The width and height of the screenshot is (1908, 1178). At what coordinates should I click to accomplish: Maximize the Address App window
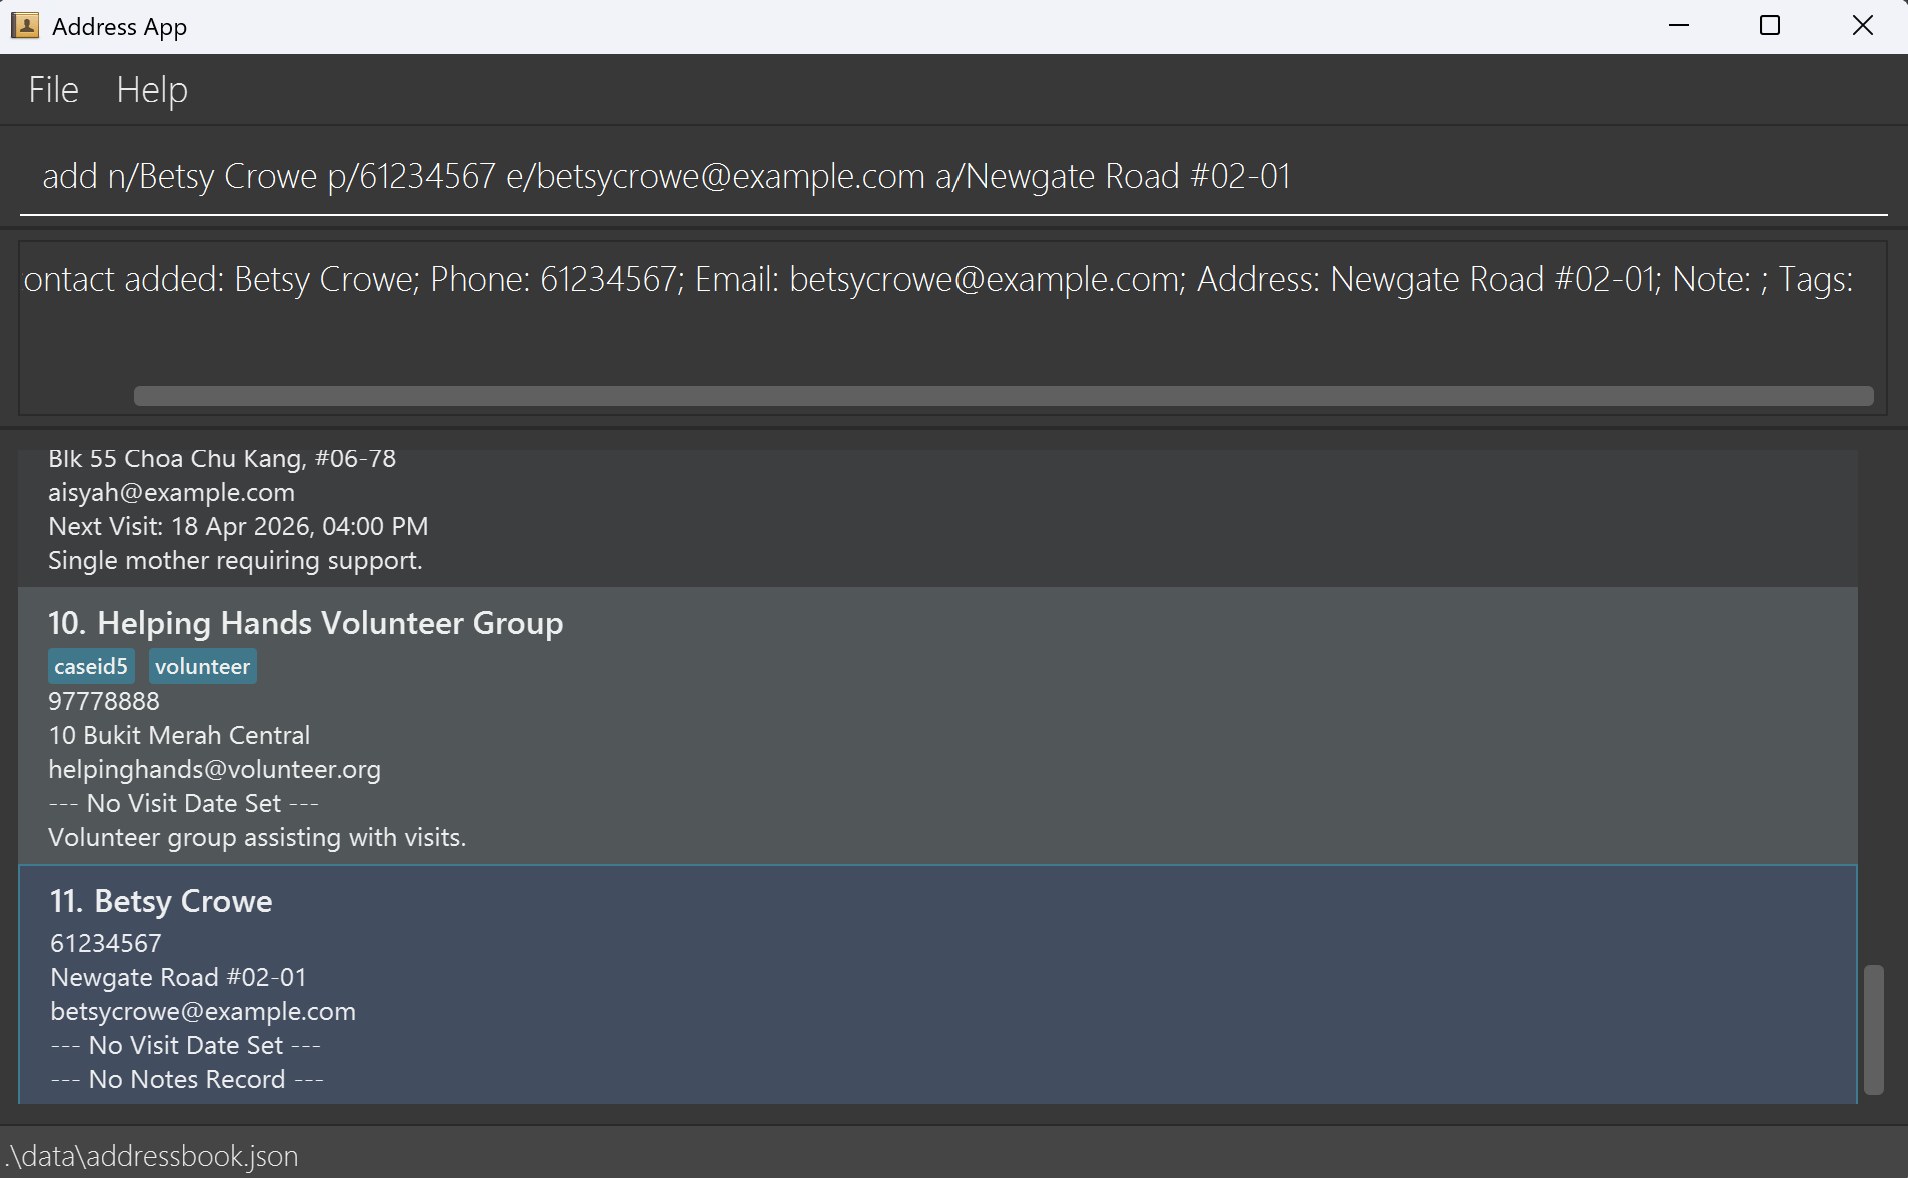pyautogui.click(x=1769, y=26)
